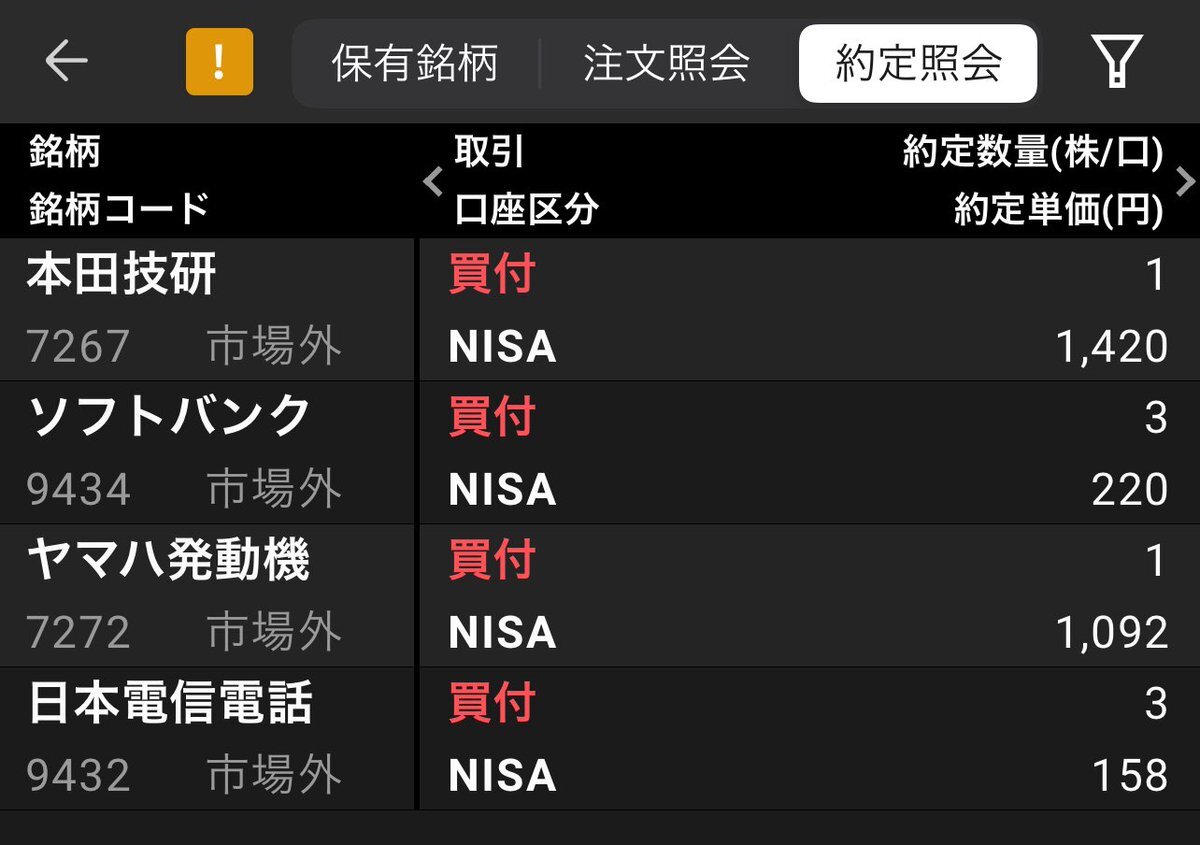Open the ソフトバンク stock row

(600, 453)
